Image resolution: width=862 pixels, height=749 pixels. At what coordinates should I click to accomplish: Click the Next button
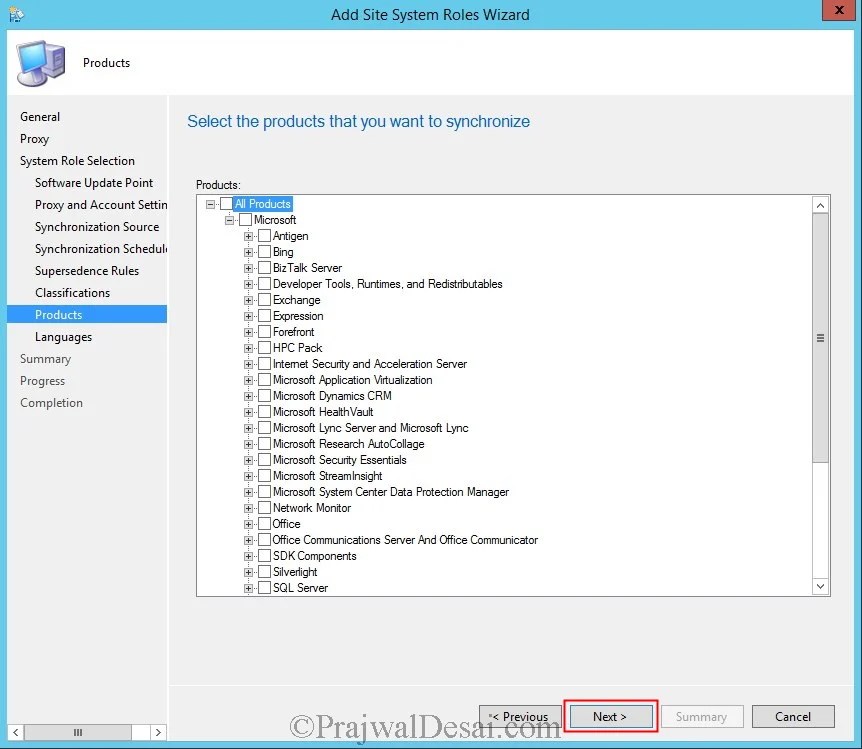coord(609,716)
